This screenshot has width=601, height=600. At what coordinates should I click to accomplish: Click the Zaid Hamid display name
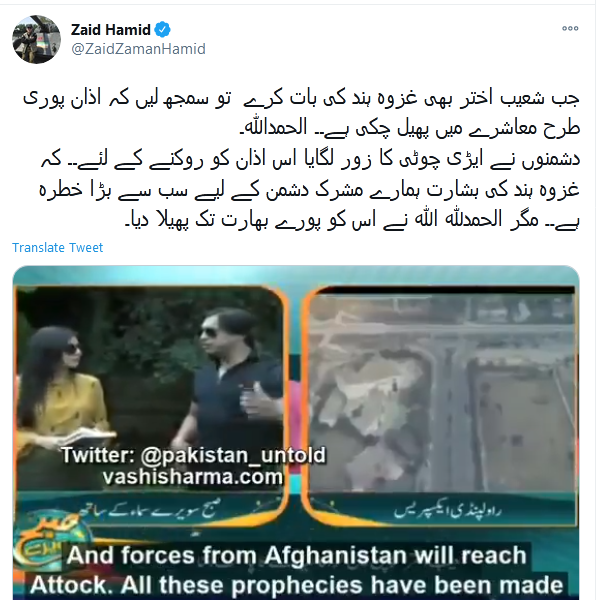click(111, 30)
